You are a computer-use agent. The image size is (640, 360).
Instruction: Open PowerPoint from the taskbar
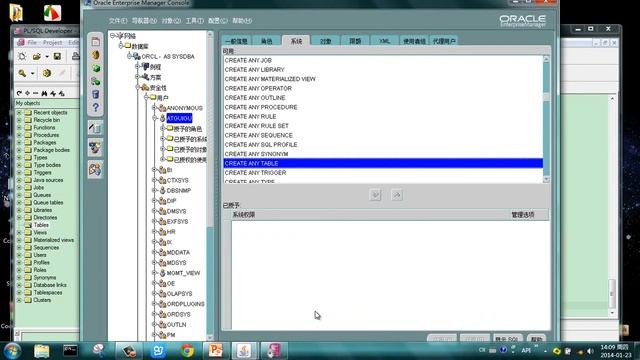click(x=216, y=351)
